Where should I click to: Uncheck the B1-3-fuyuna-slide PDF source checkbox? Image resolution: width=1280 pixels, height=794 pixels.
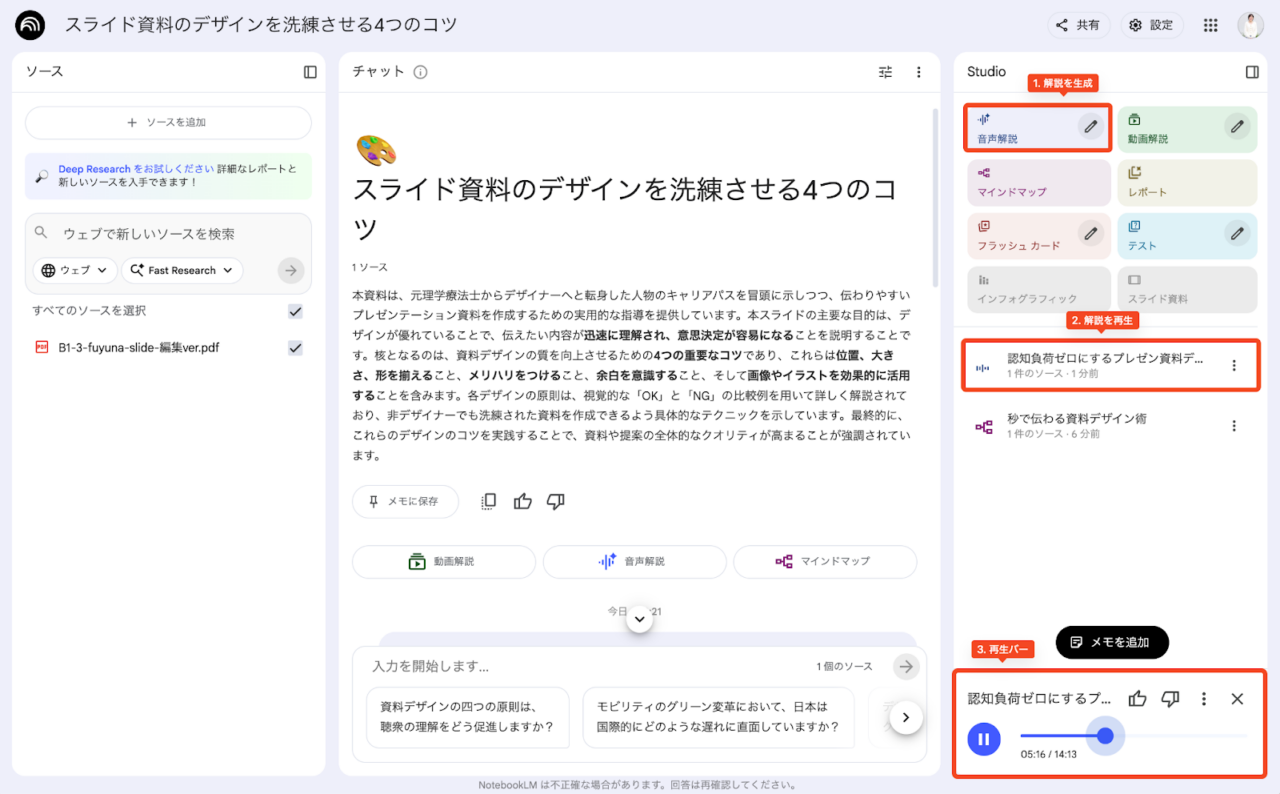295,348
